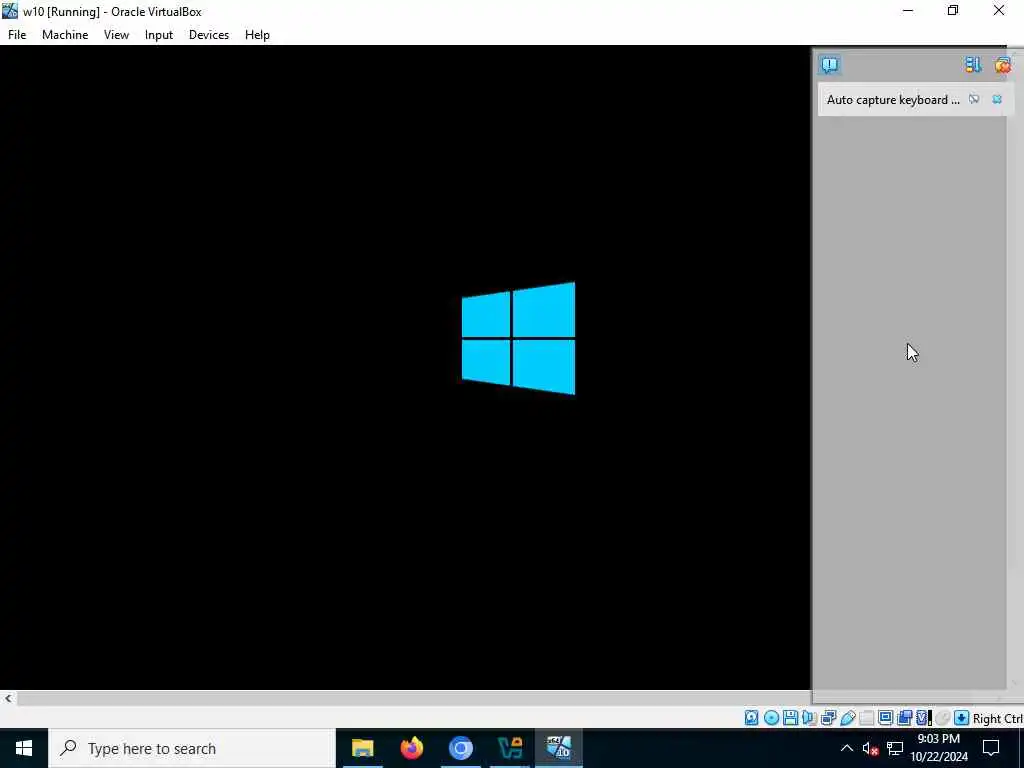Open the View menu

click(116, 35)
